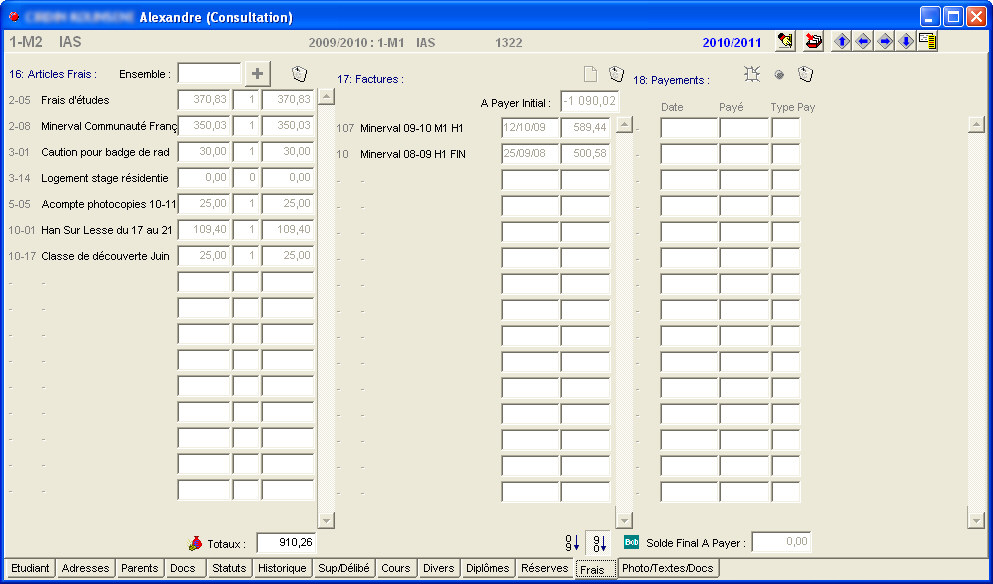Click up arrow on Factures scrollbar

[624, 125]
